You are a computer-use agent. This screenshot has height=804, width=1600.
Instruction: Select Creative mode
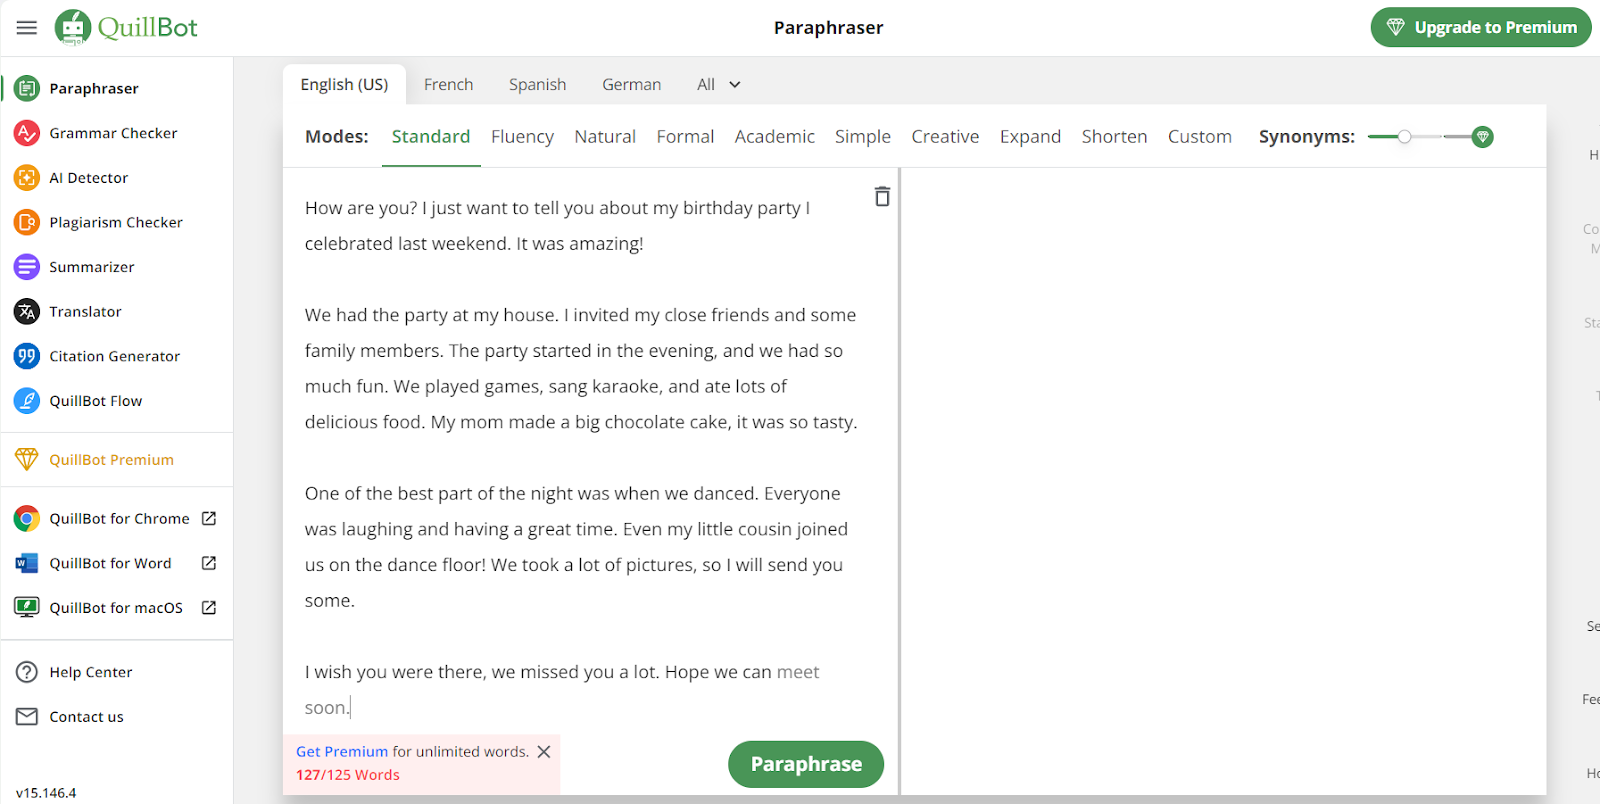click(945, 137)
